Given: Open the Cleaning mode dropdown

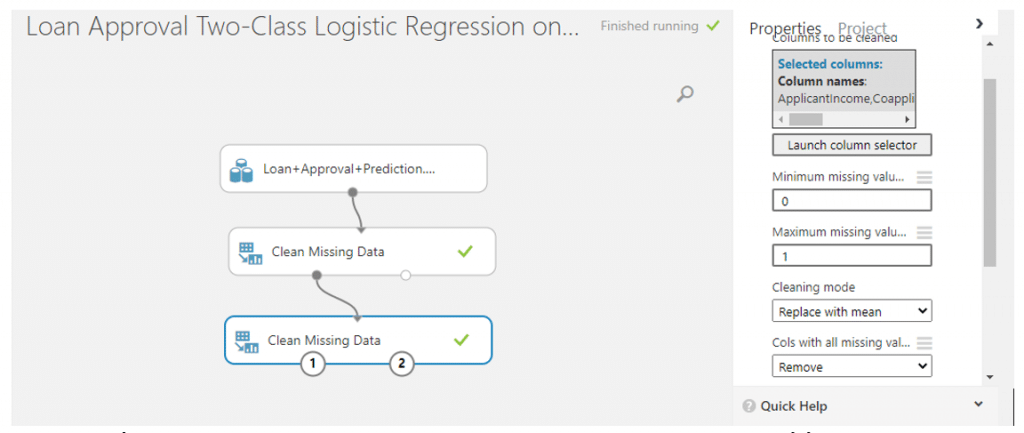Looking at the screenshot, I should [x=852, y=312].
